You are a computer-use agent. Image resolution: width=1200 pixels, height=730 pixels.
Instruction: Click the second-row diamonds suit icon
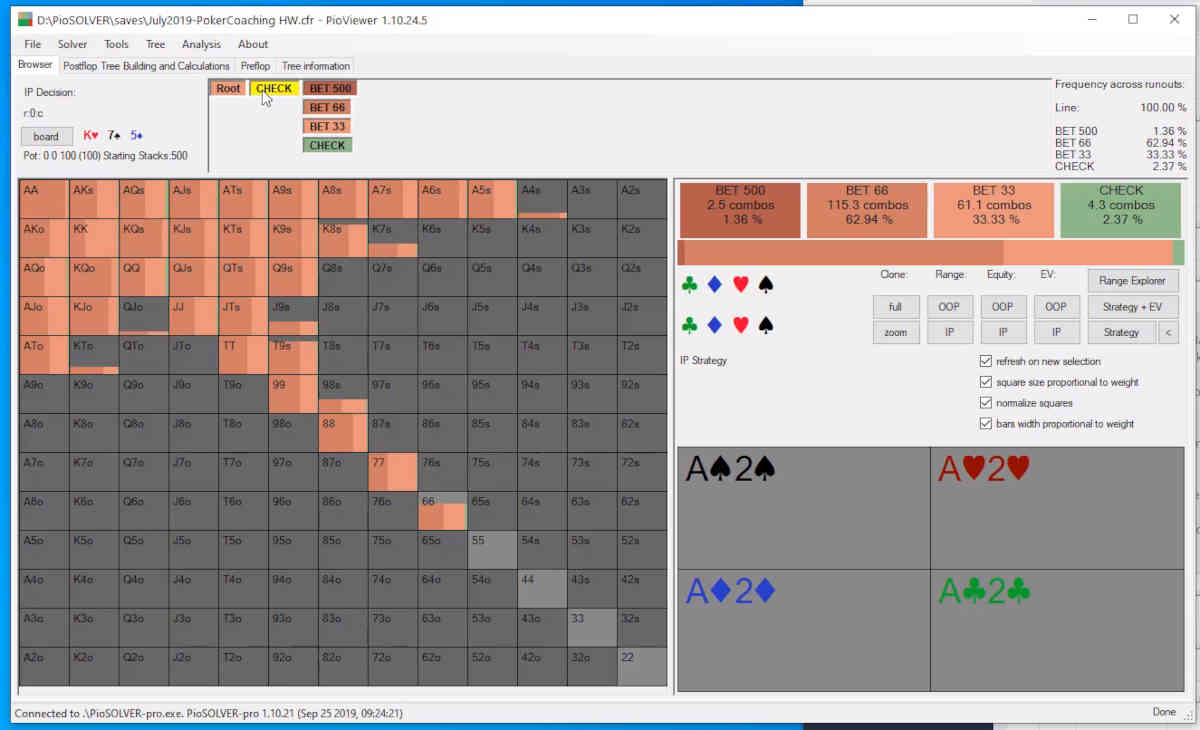point(715,324)
